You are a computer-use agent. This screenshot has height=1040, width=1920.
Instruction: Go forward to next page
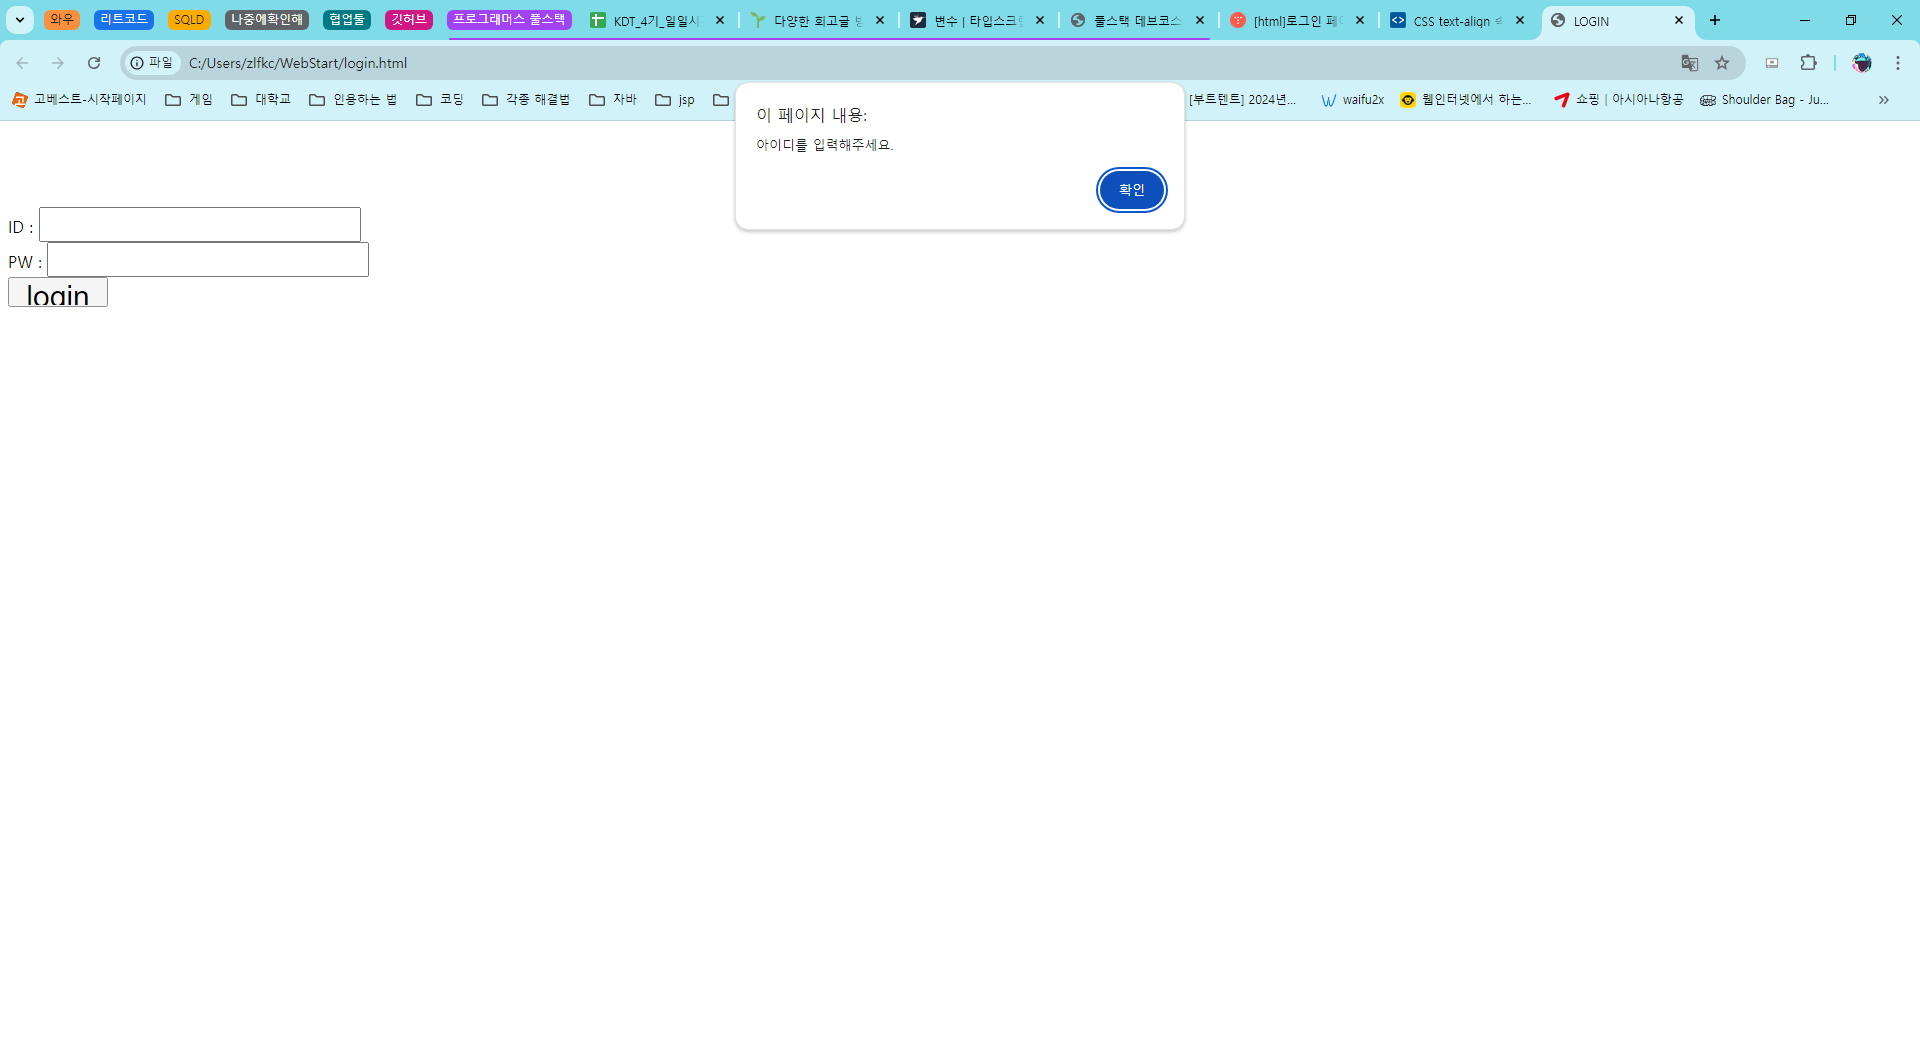(x=58, y=63)
